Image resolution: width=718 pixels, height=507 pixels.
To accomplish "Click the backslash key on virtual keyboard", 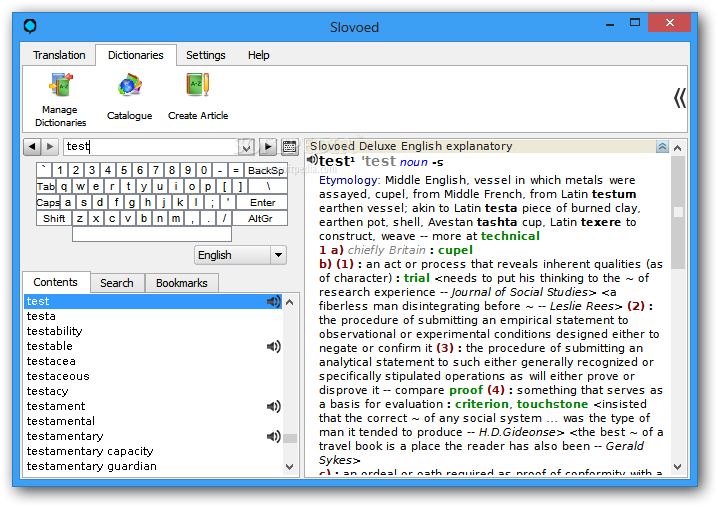I will (x=268, y=186).
